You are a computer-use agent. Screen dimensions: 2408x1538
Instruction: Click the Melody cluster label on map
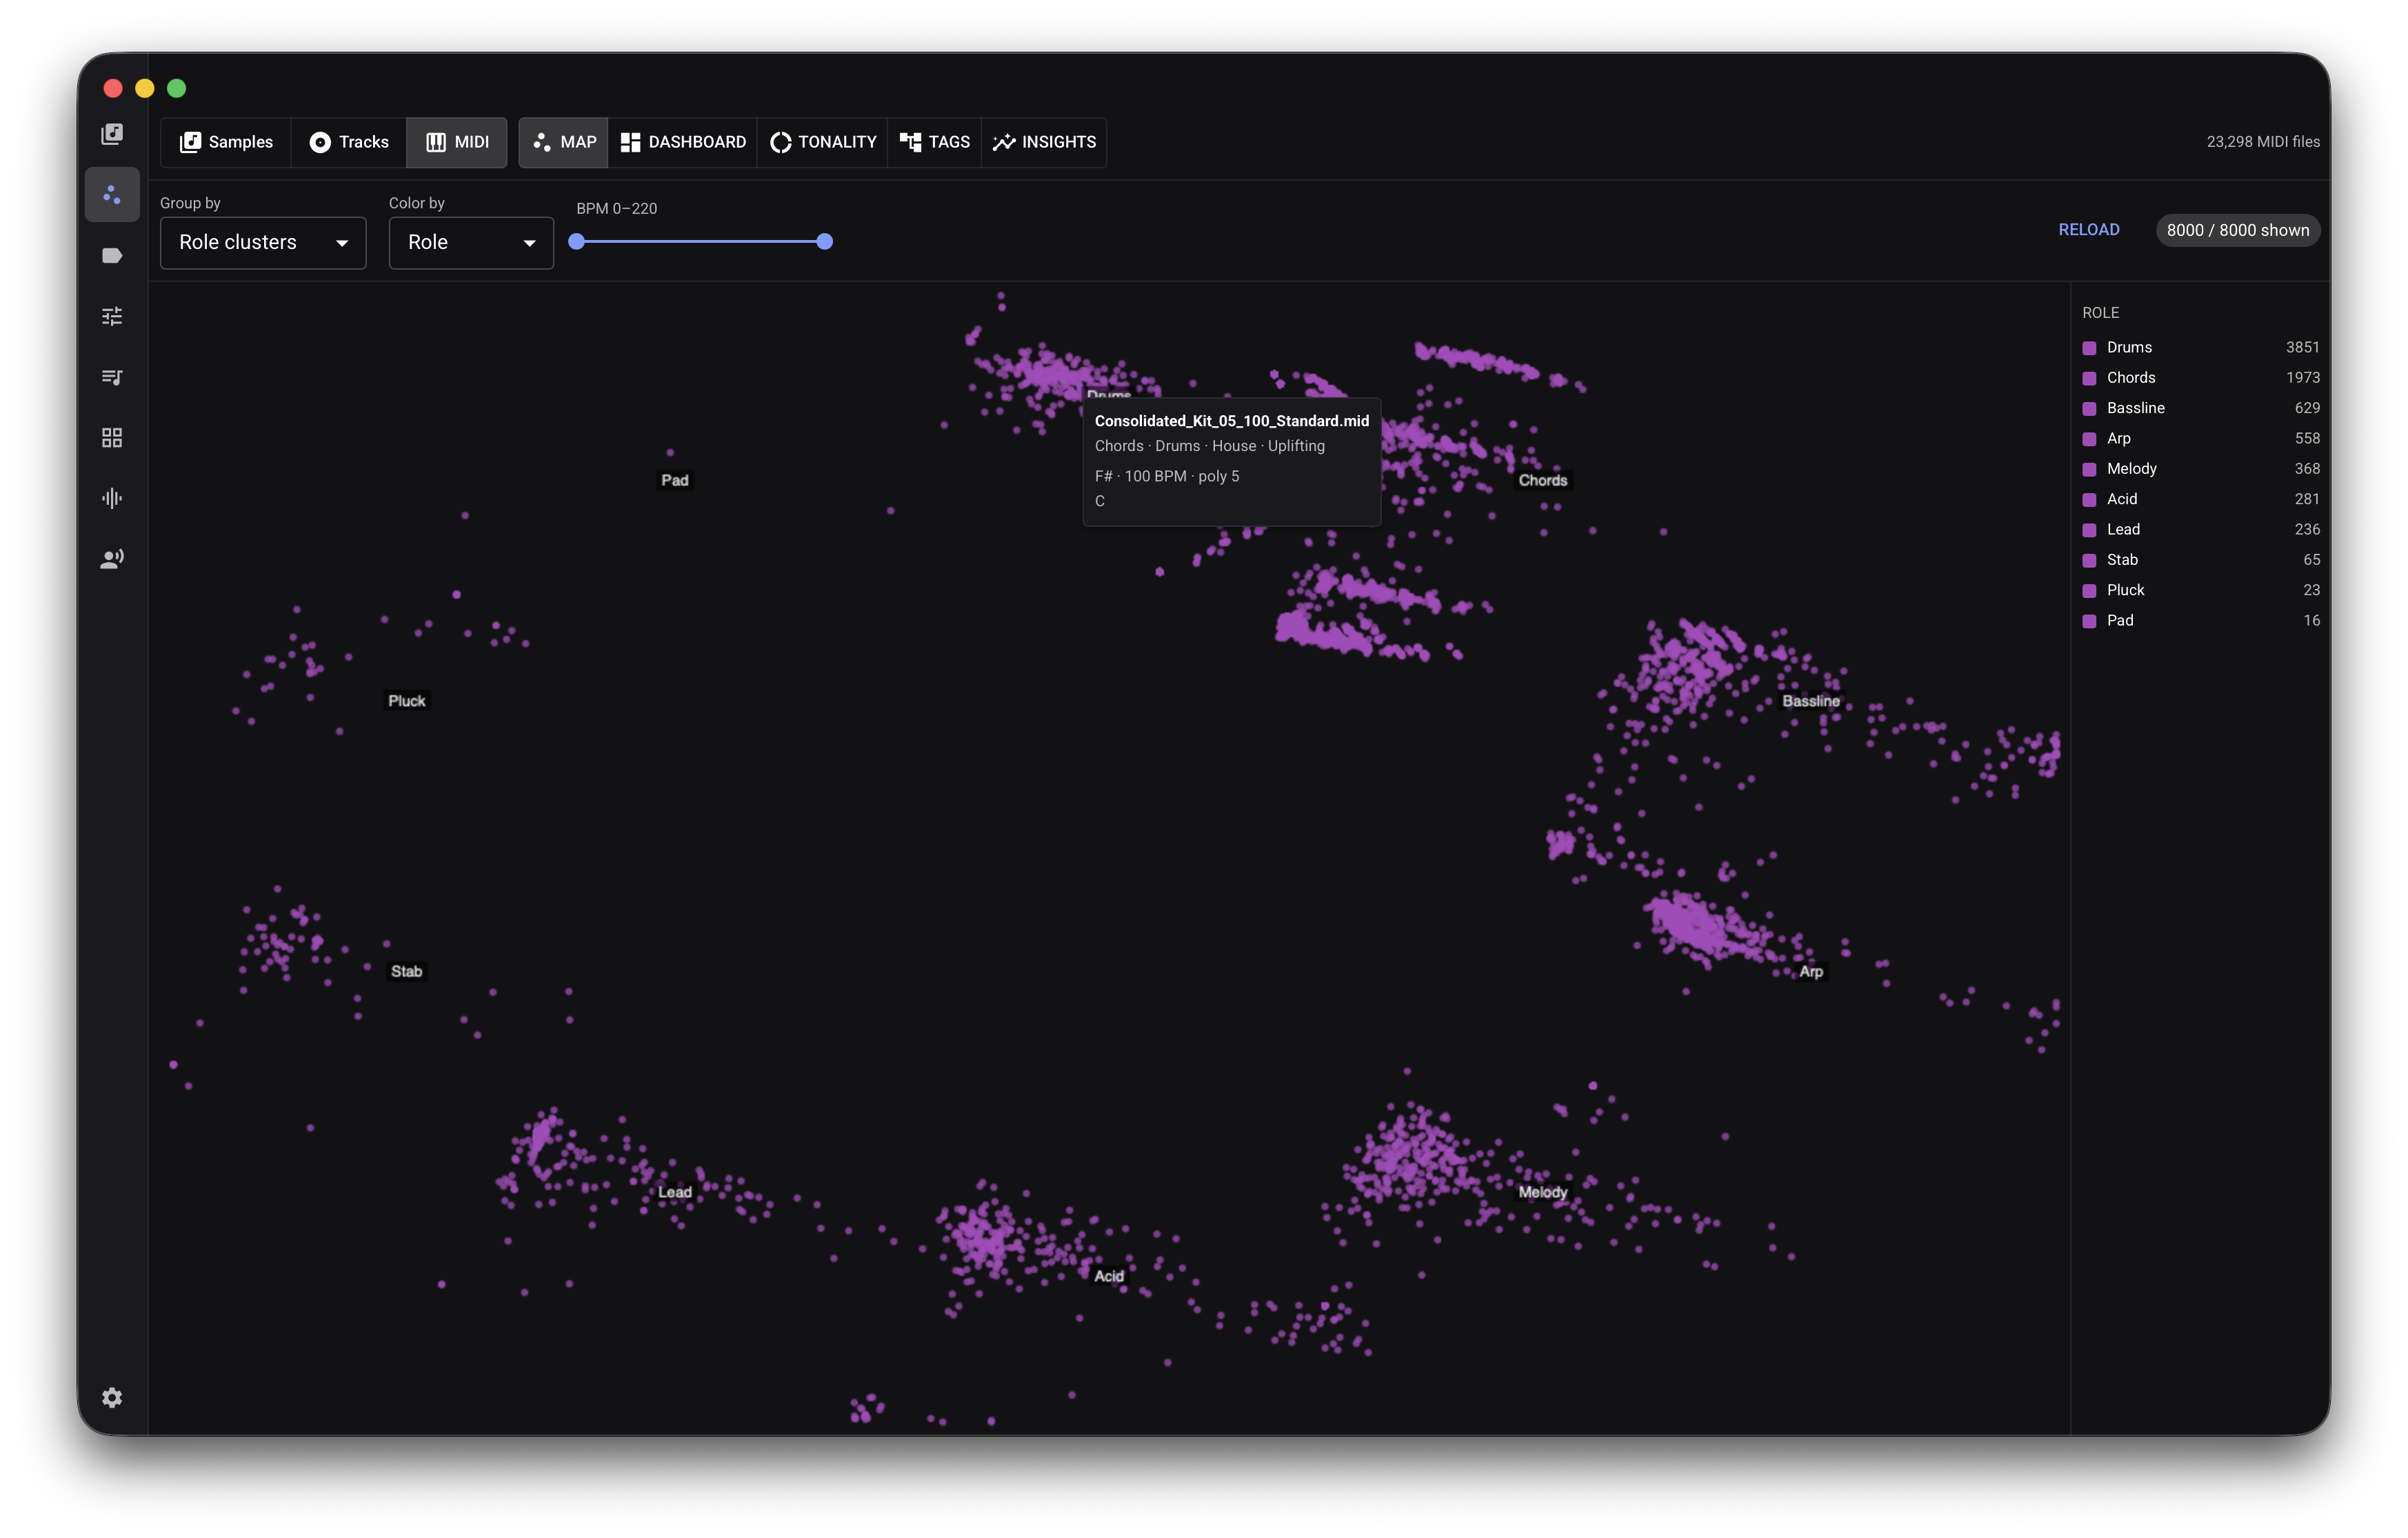(x=1543, y=1193)
